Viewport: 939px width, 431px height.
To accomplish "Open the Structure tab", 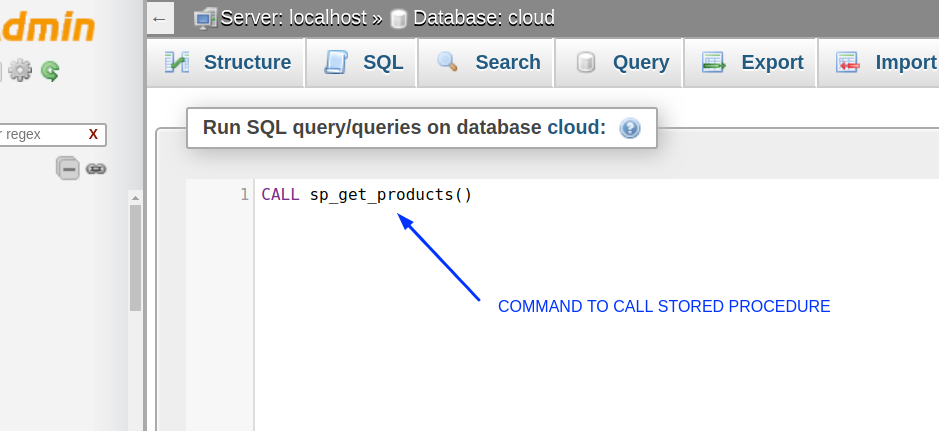I will pyautogui.click(x=227, y=62).
